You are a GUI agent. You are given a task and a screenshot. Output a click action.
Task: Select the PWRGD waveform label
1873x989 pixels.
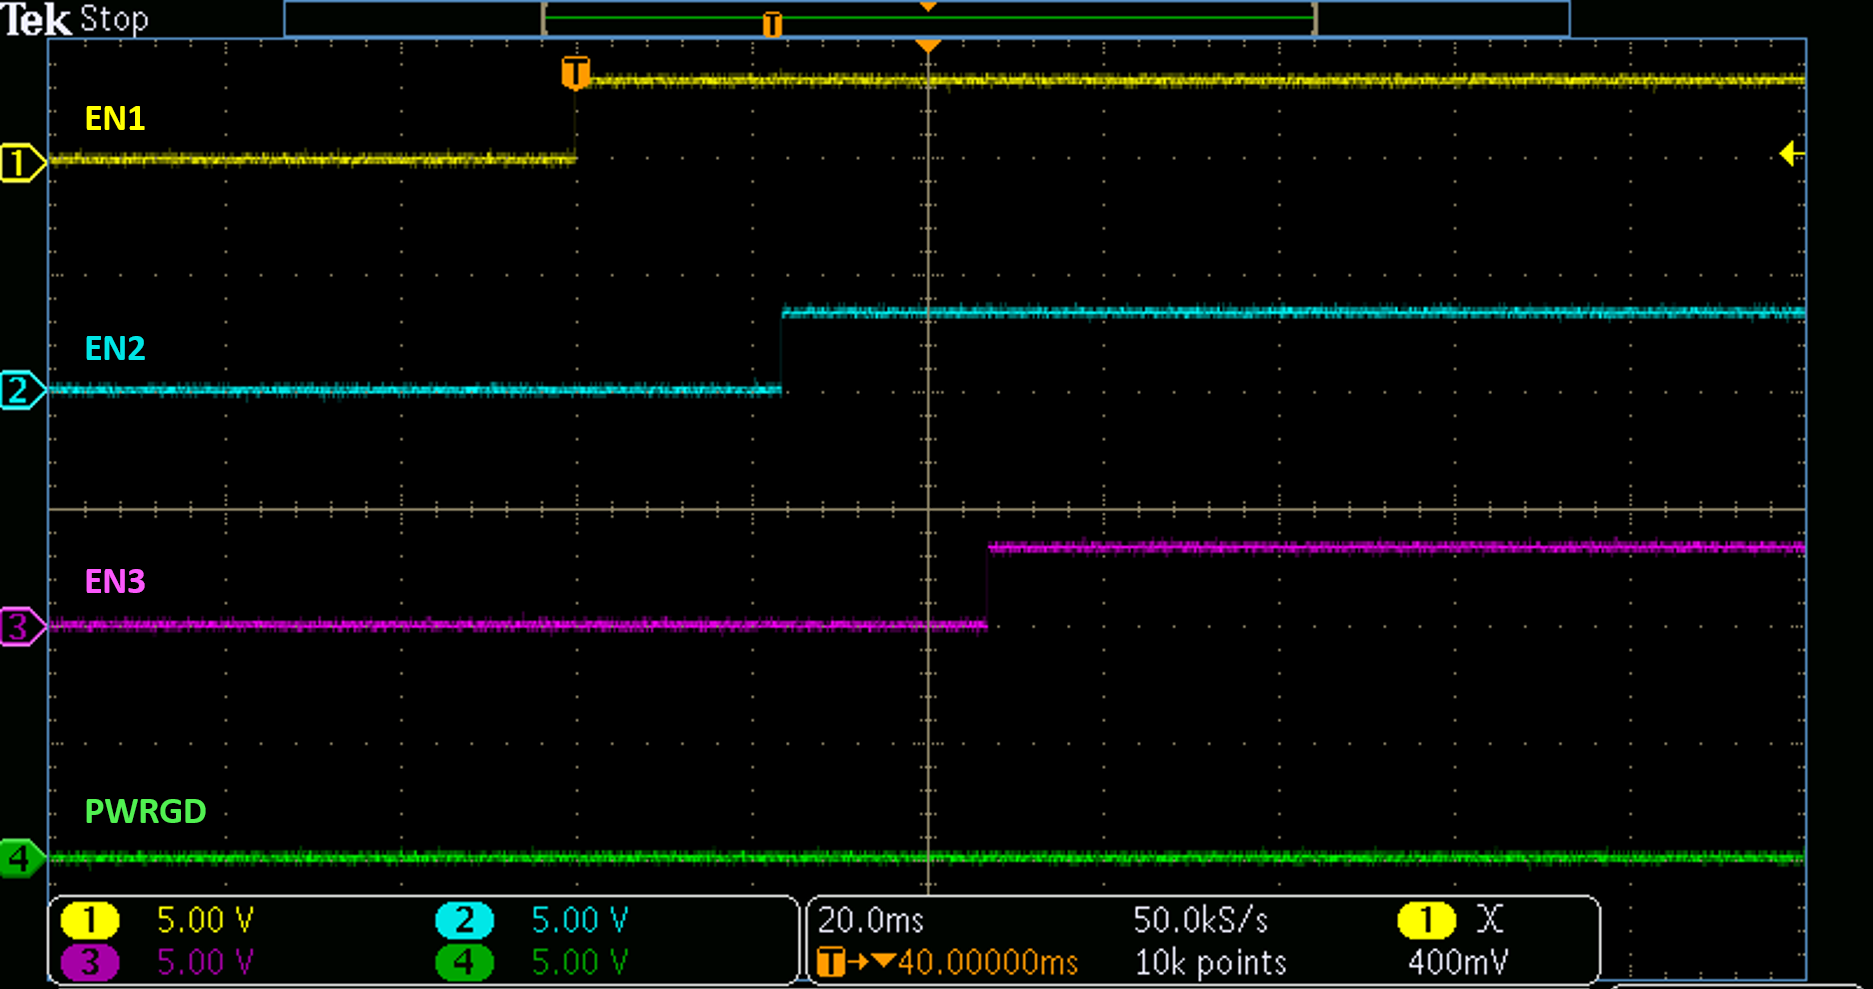pyautogui.click(x=146, y=811)
